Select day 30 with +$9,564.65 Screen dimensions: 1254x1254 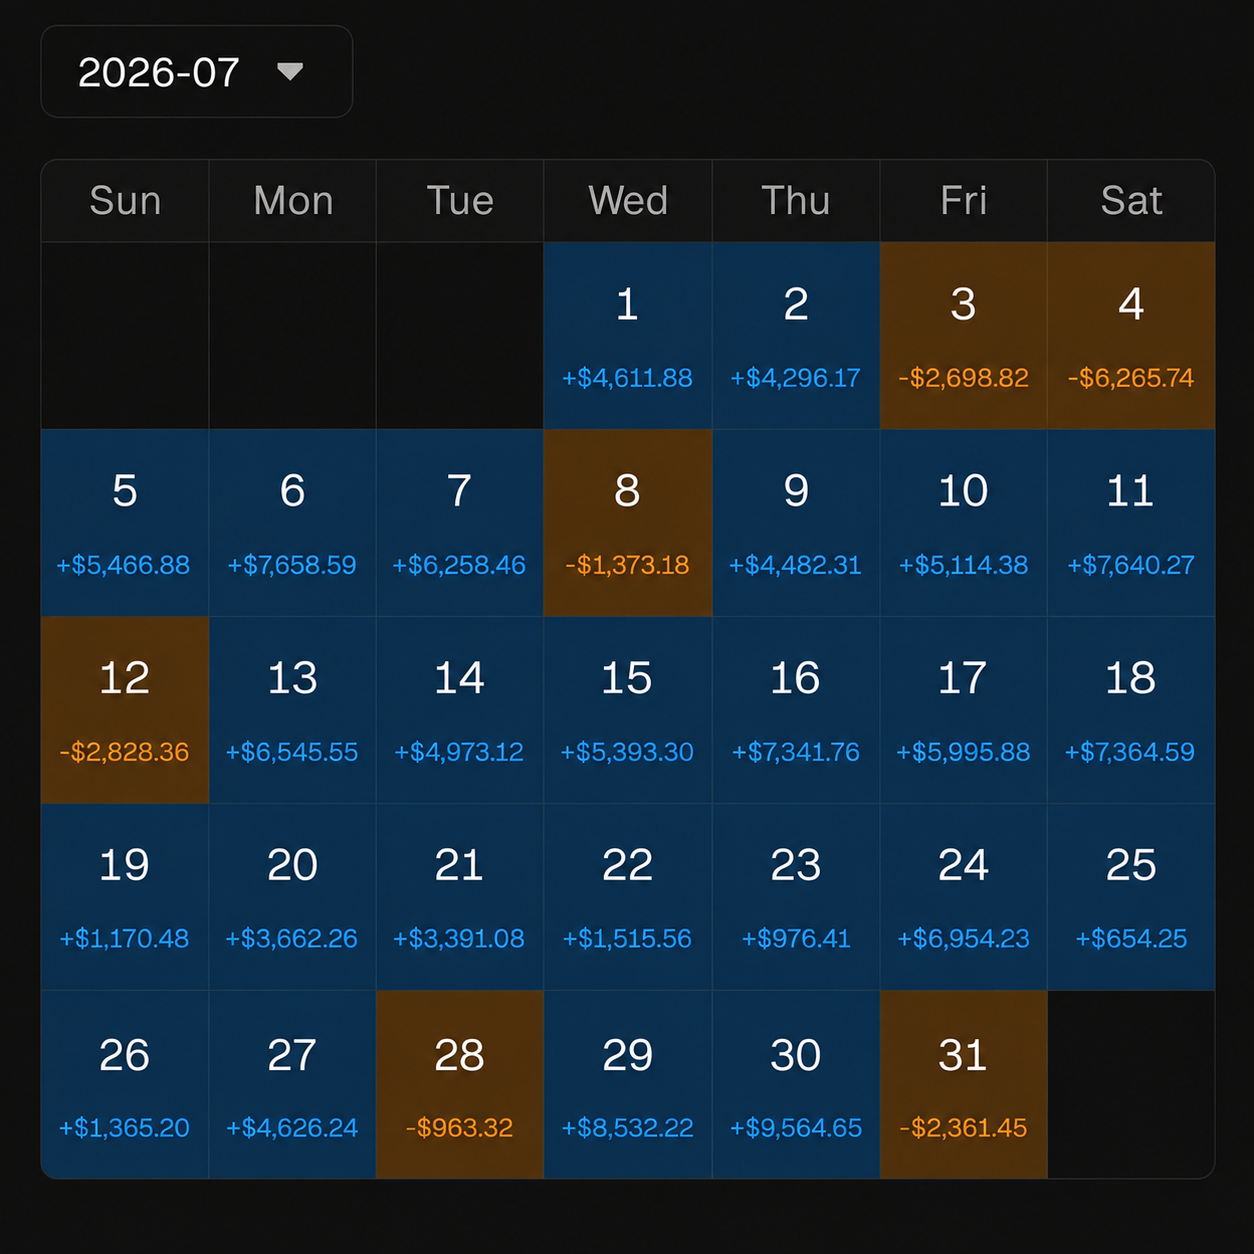pos(795,1085)
